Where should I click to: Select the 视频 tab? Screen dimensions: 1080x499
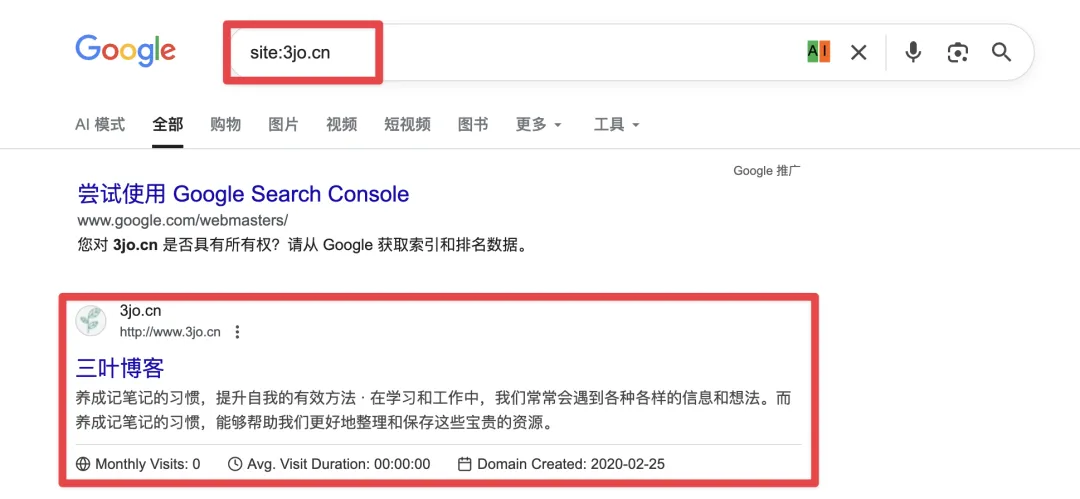click(341, 125)
